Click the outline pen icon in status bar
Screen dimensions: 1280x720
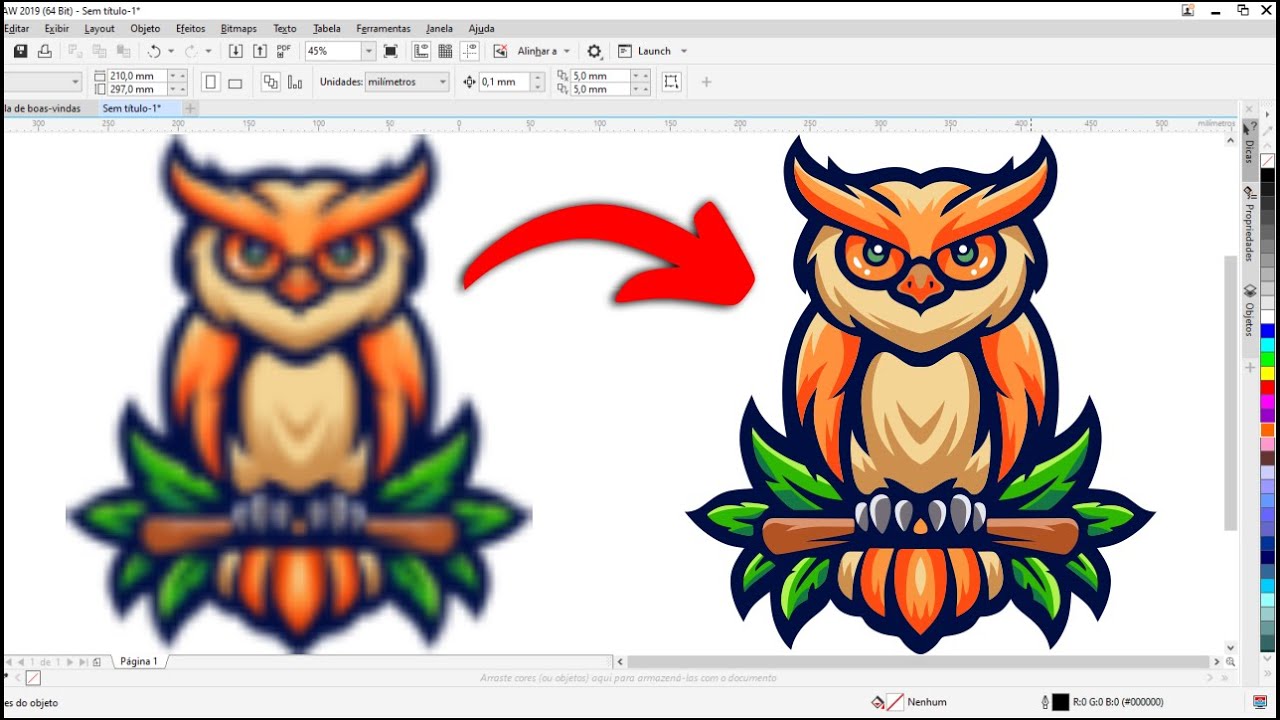click(x=1045, y=702)
